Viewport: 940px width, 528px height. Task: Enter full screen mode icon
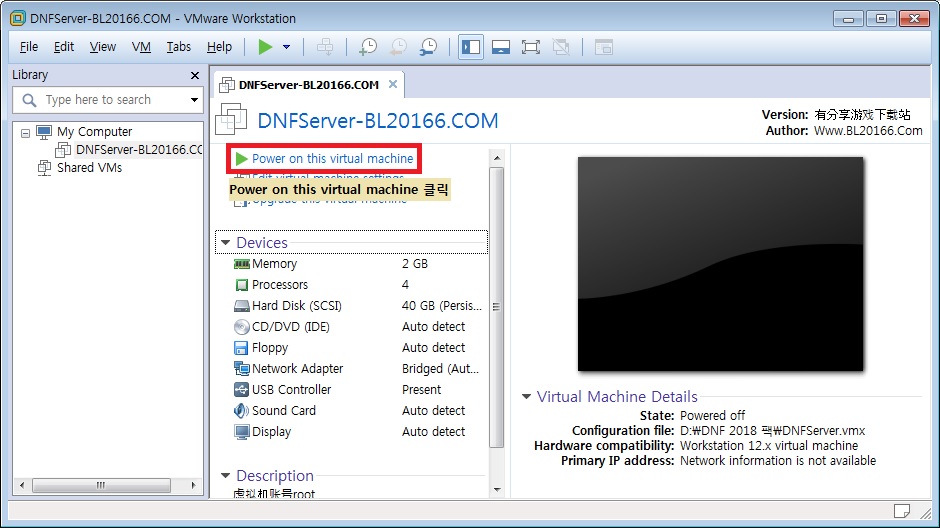coord(531,47)
